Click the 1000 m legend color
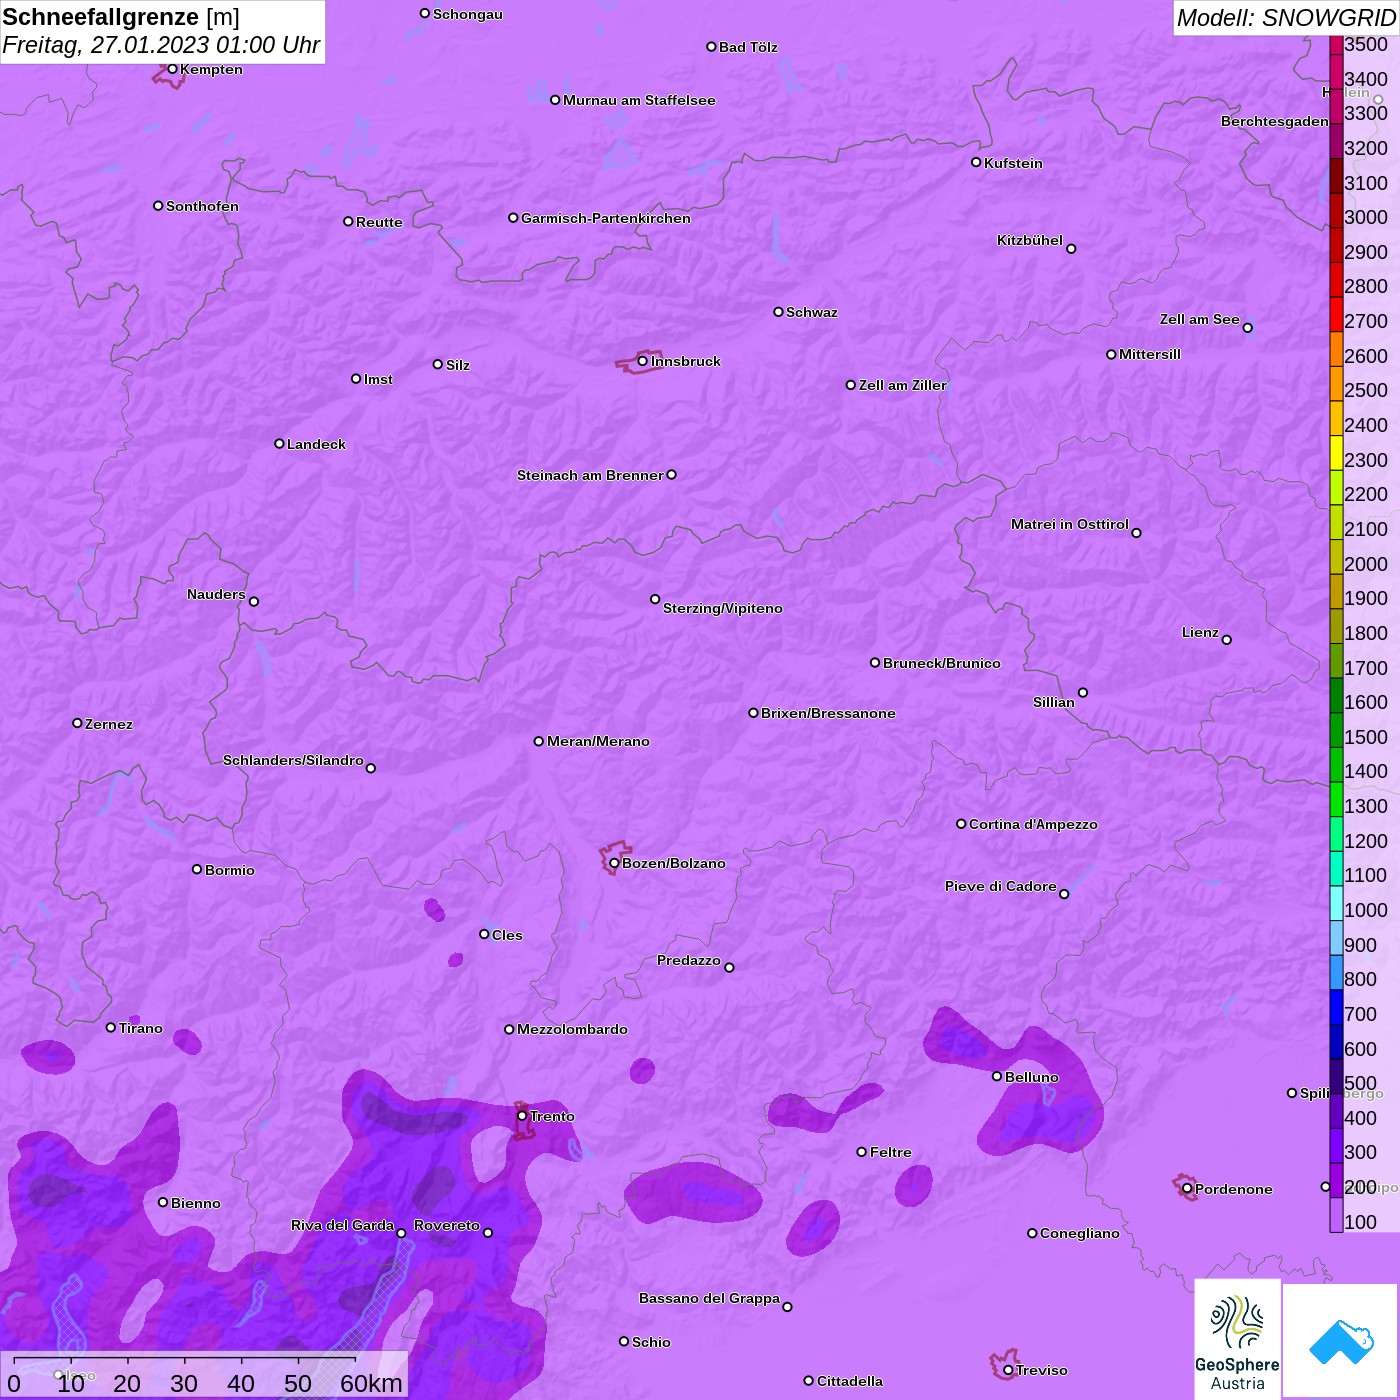1400x1400 pixels. click(1336, 903)
